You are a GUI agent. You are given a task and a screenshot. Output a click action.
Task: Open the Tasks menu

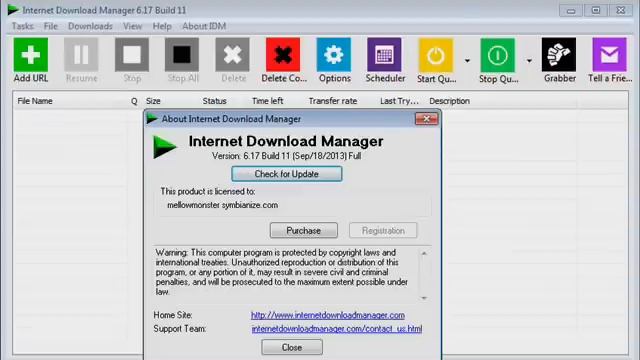click(x=22, y=26)
